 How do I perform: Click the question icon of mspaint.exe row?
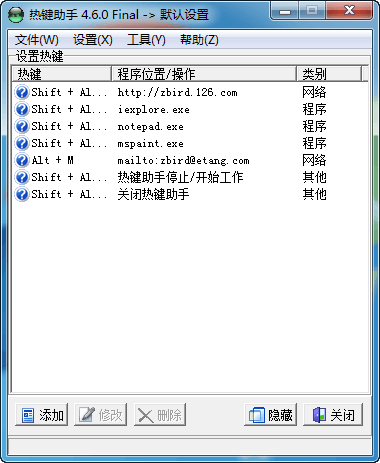tap(22, 143)
